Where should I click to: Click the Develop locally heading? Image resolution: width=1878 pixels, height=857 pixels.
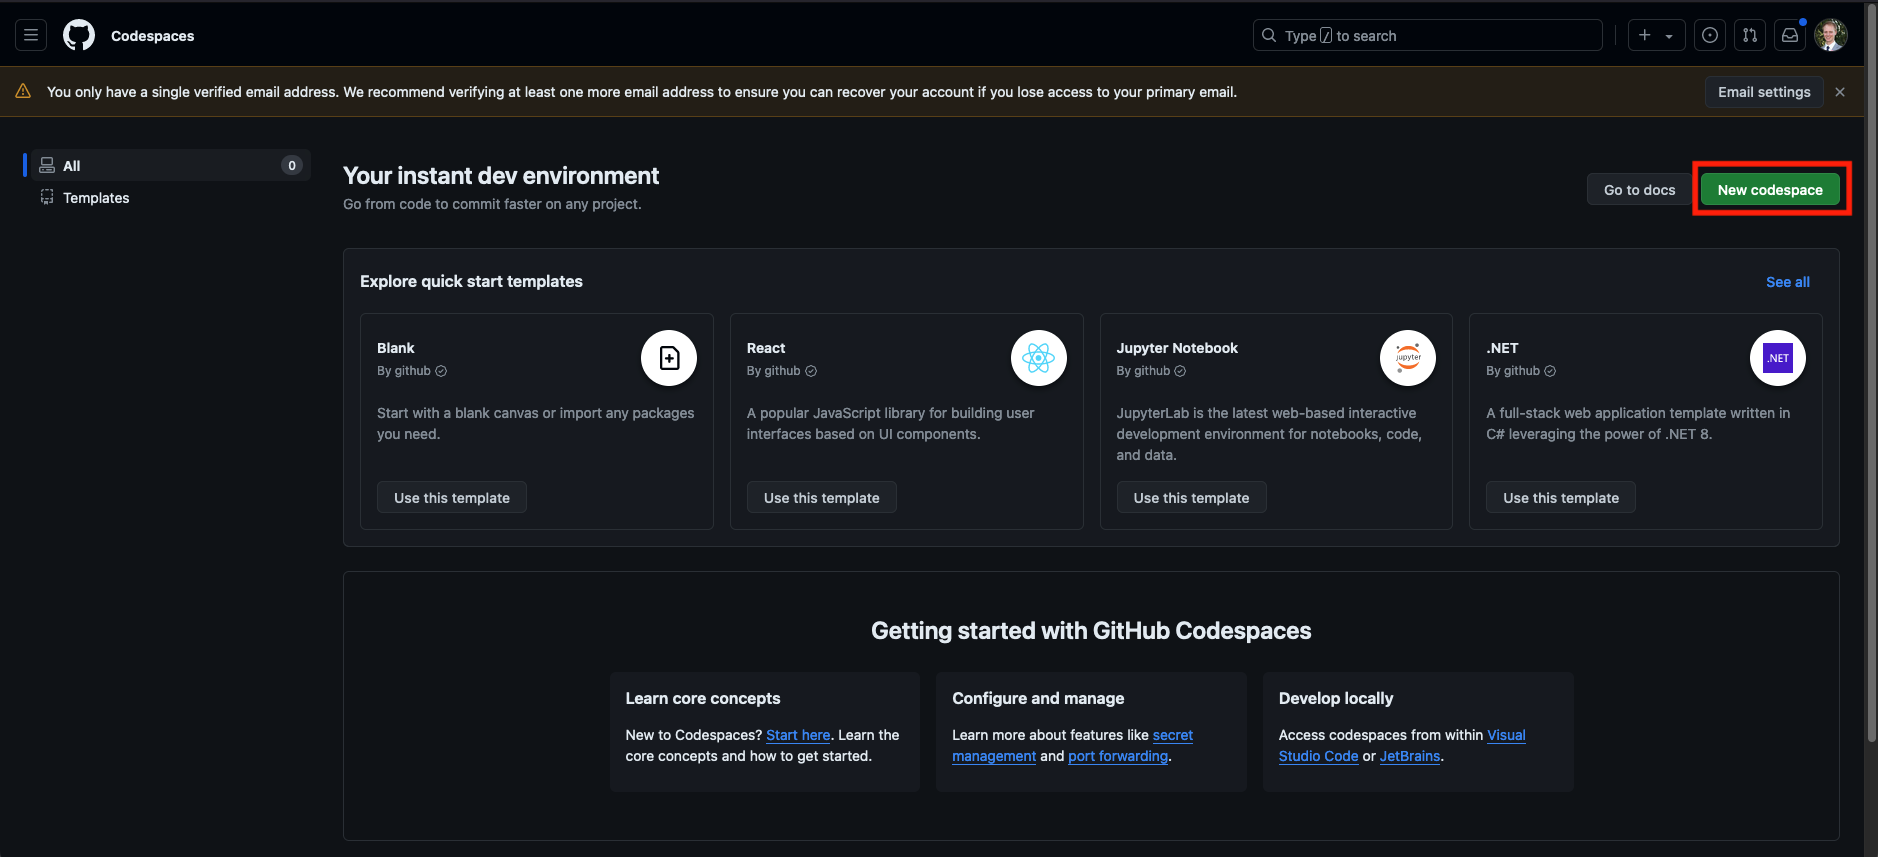[1336, 698]
